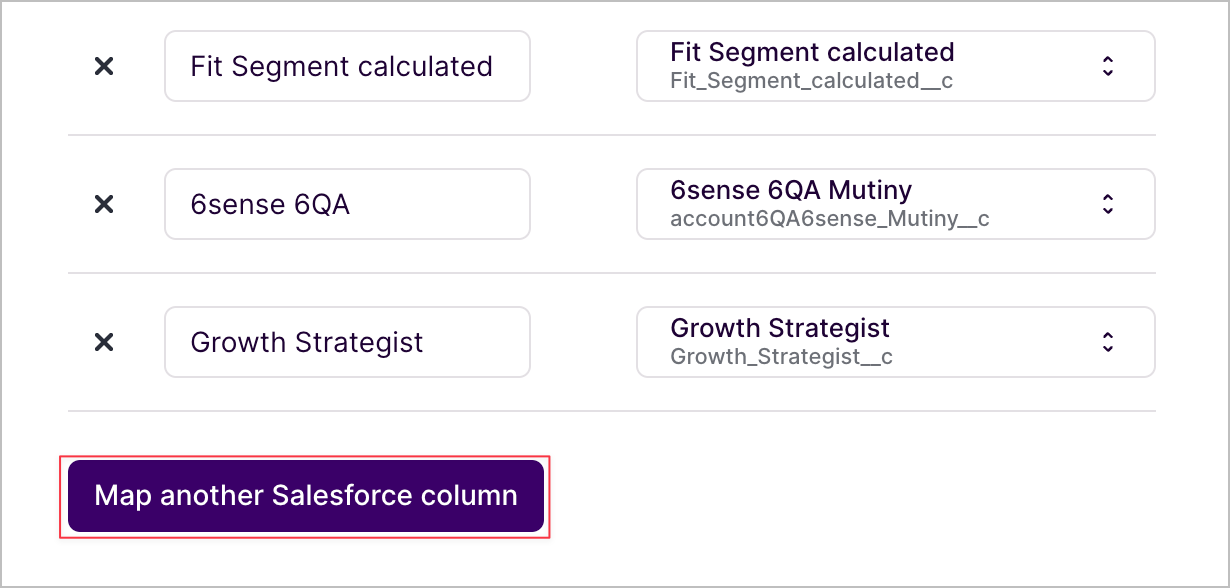The image size is (1230, 588).
Task: Click the divider line below Growth Strategist row
Action: (x=611, y=411)
